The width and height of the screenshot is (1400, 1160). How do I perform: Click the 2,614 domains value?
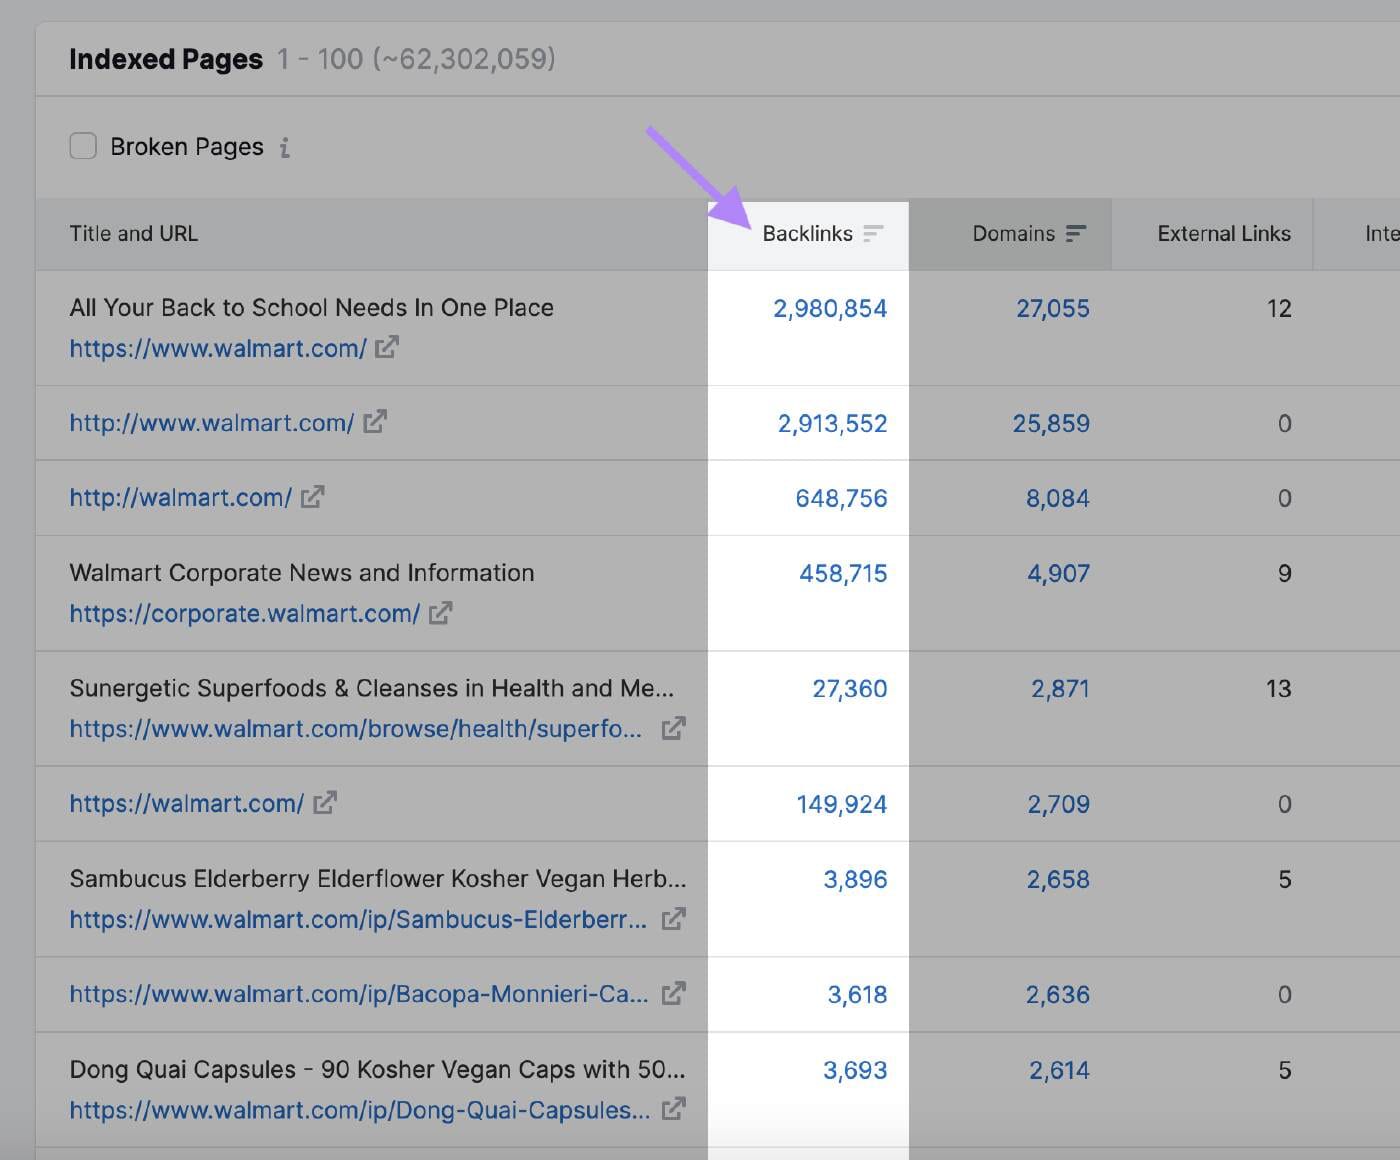(x=1060, y=1071)
